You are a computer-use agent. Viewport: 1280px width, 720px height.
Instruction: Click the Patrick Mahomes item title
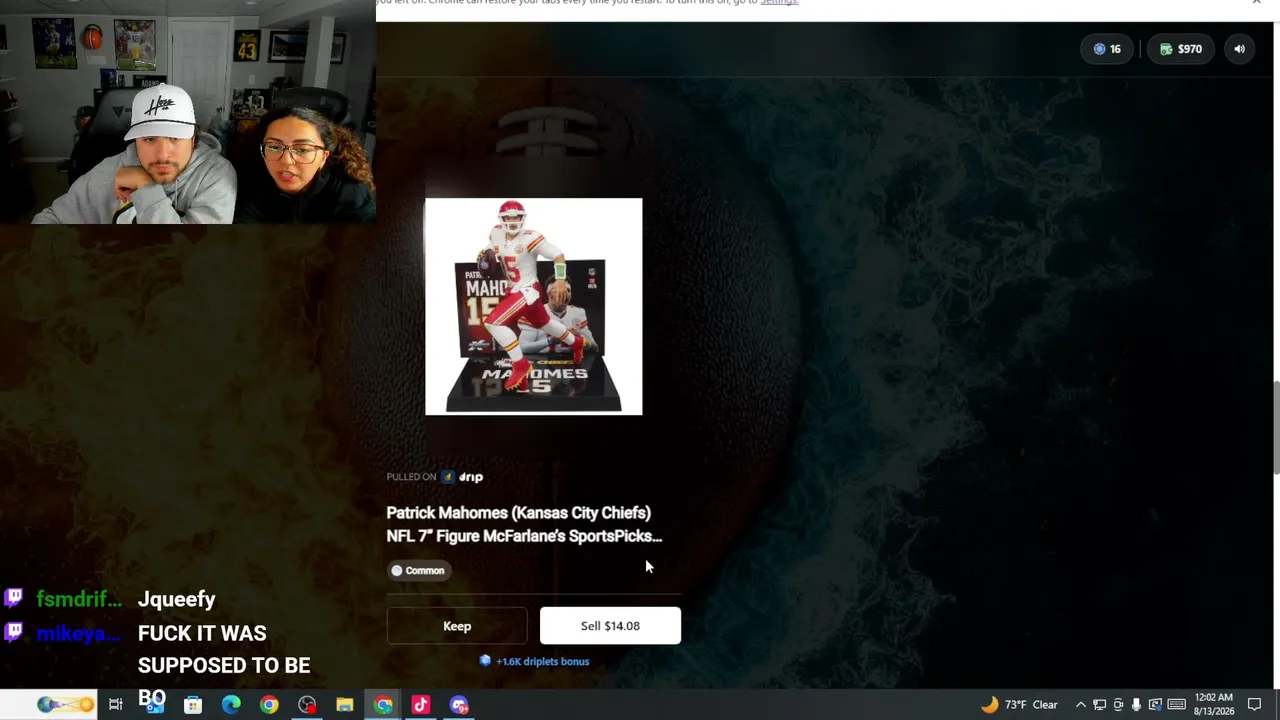[524, 524]
